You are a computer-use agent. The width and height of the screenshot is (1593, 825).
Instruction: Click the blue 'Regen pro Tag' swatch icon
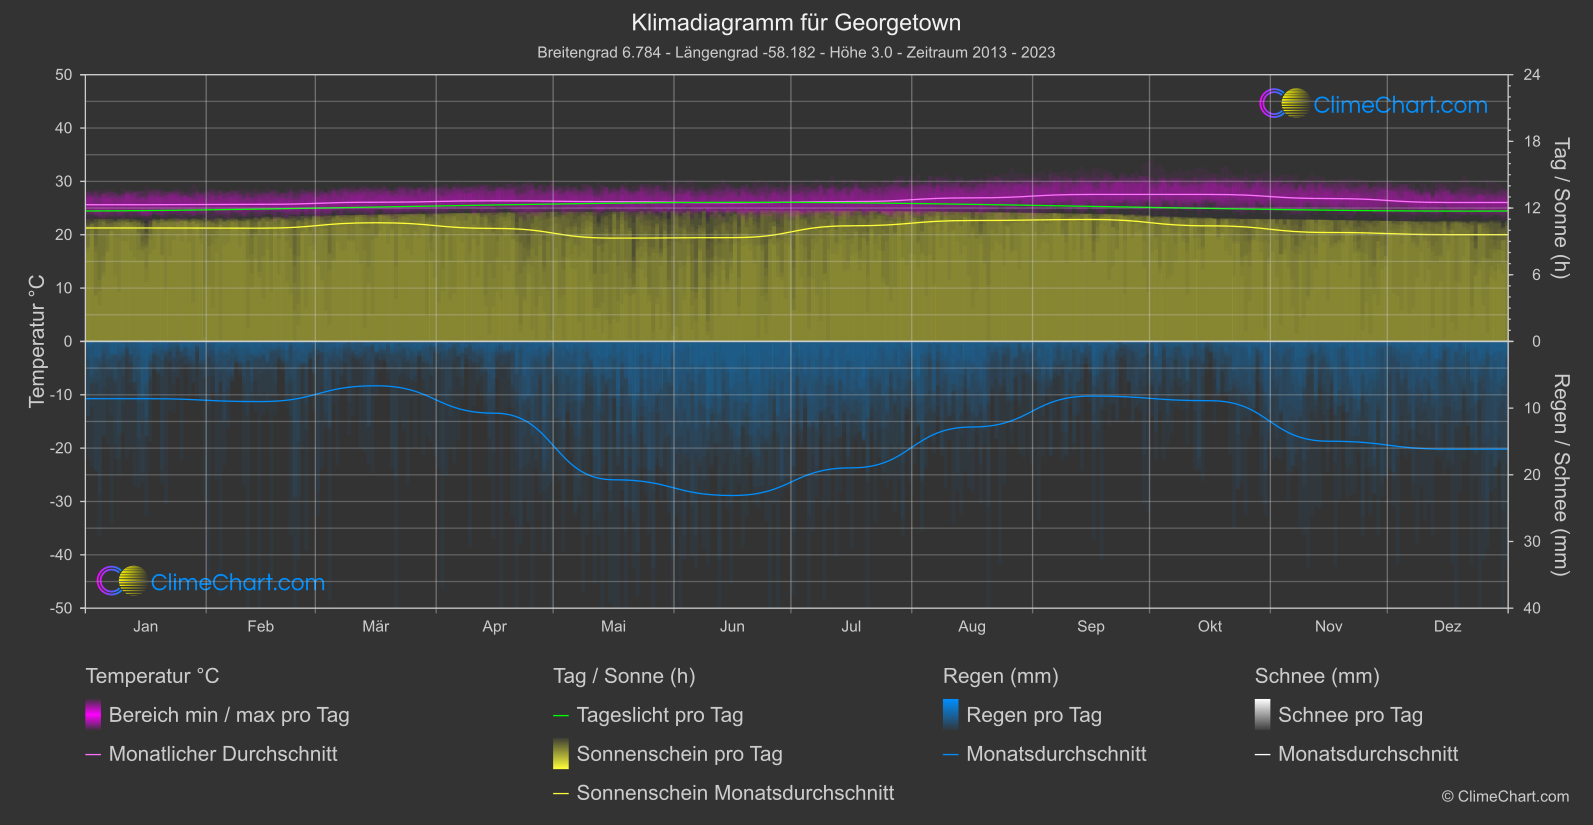pos(951,715)
